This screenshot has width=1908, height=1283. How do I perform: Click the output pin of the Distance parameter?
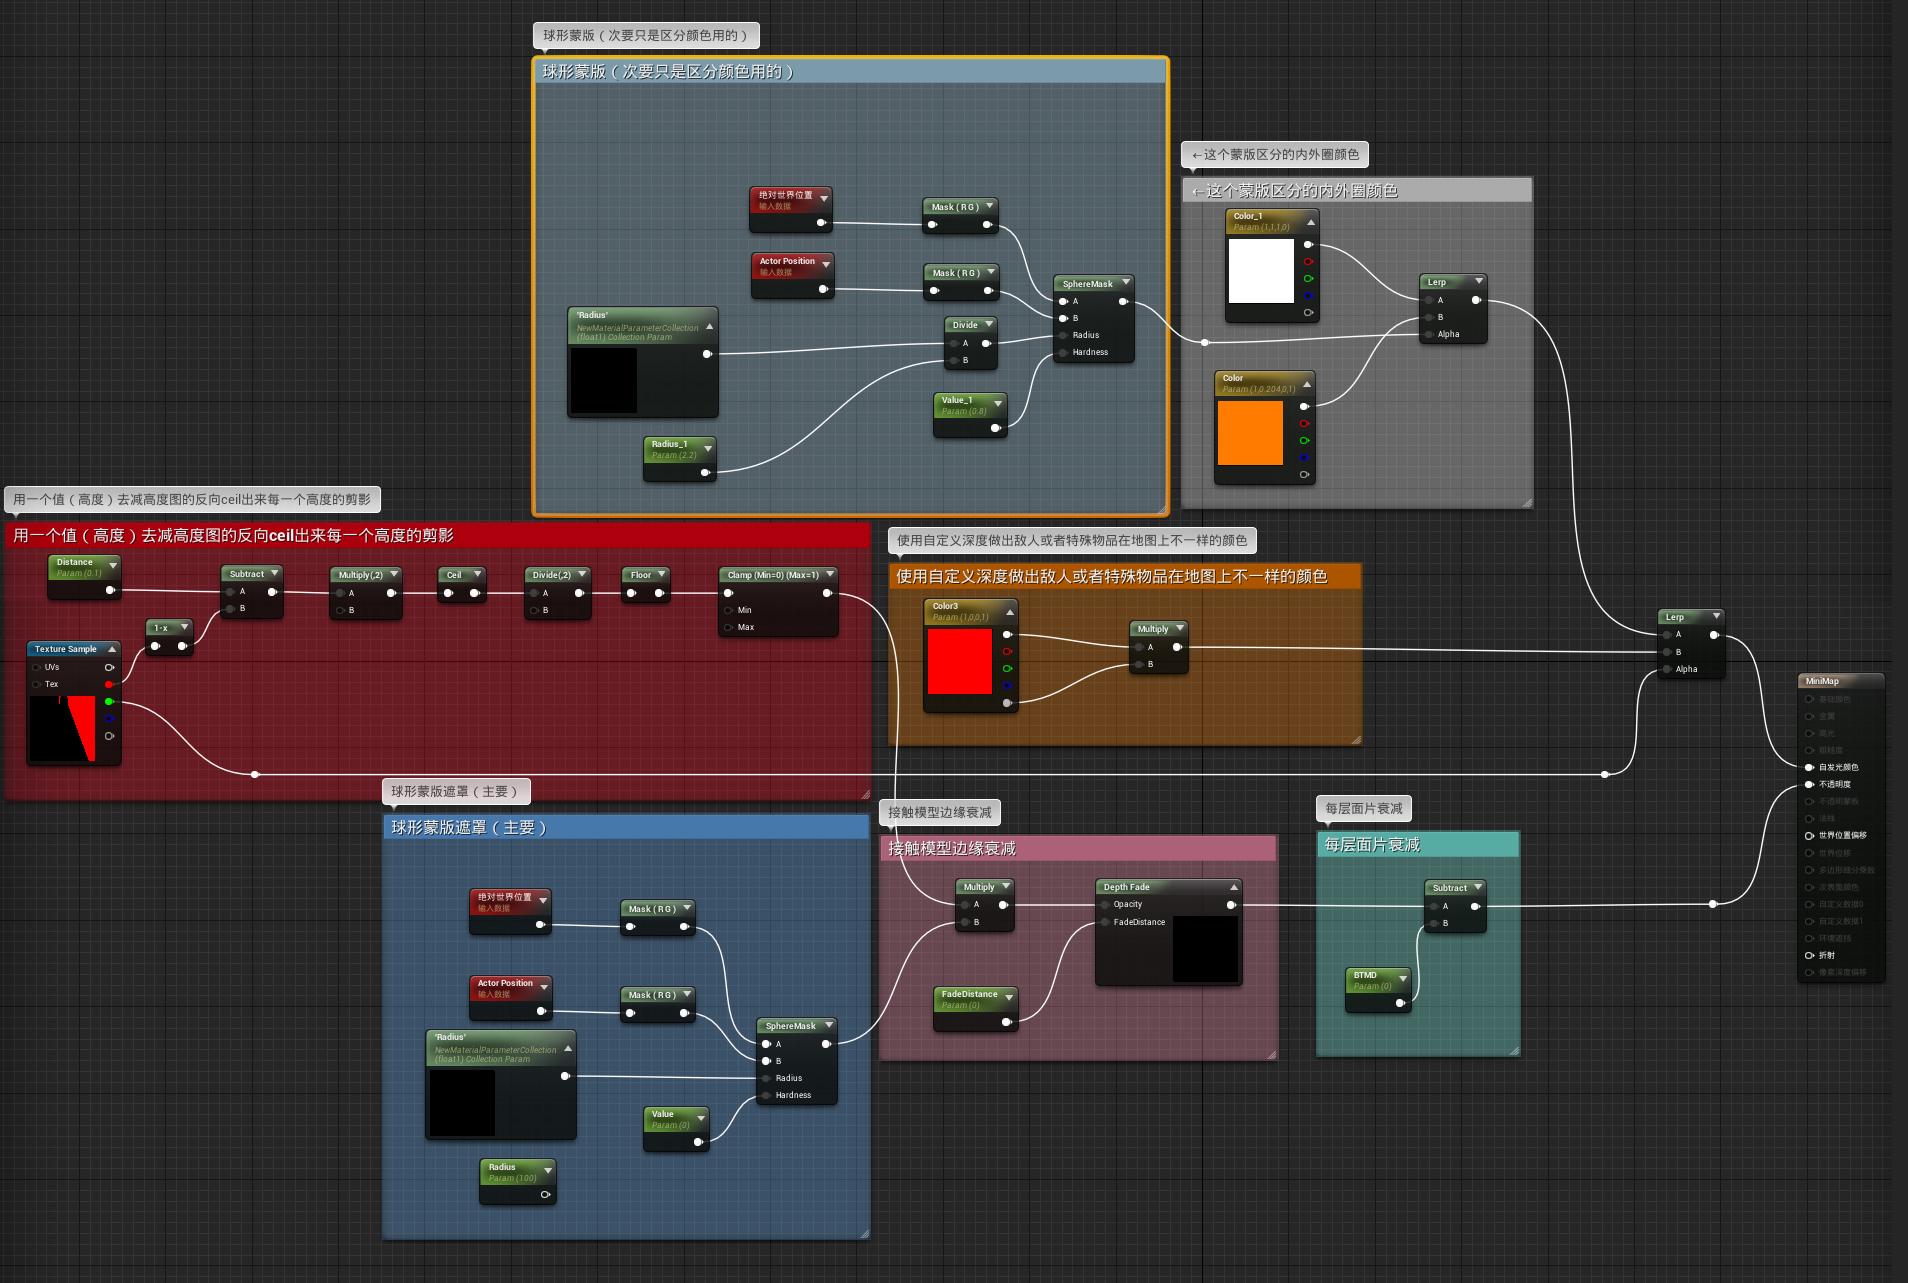(x=110, y=590)
